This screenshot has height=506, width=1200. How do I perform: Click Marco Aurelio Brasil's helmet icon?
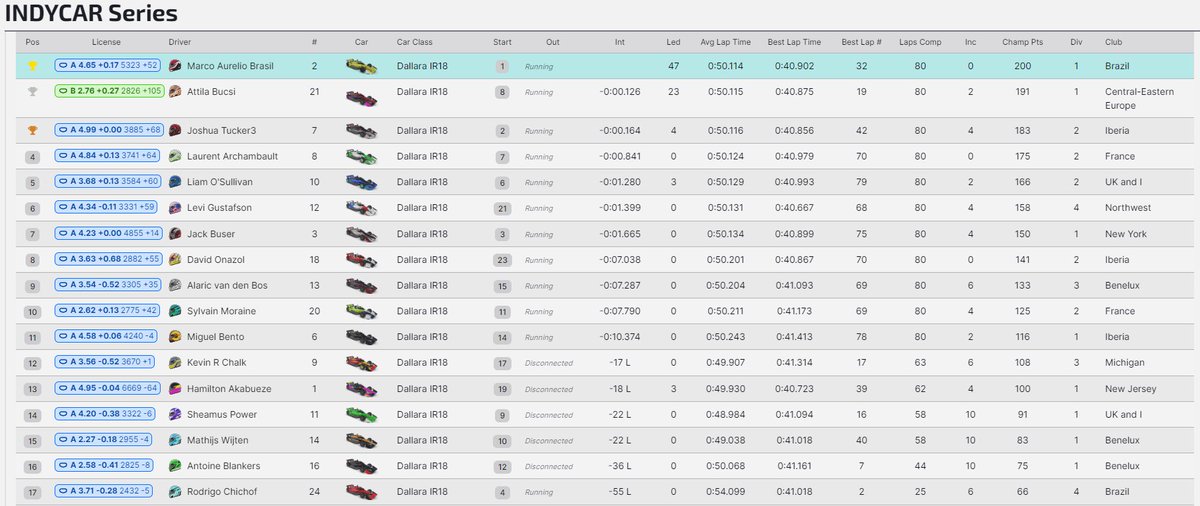(176, 66)
